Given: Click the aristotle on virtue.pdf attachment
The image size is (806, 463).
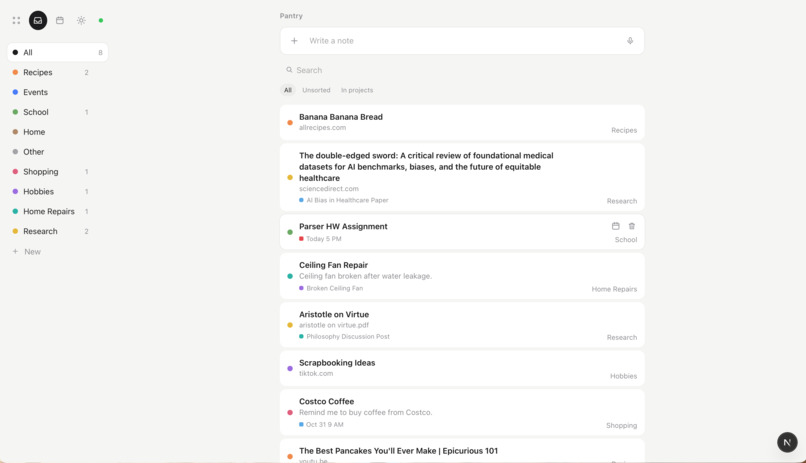Looking at the screenshot, I should point(334,325).
